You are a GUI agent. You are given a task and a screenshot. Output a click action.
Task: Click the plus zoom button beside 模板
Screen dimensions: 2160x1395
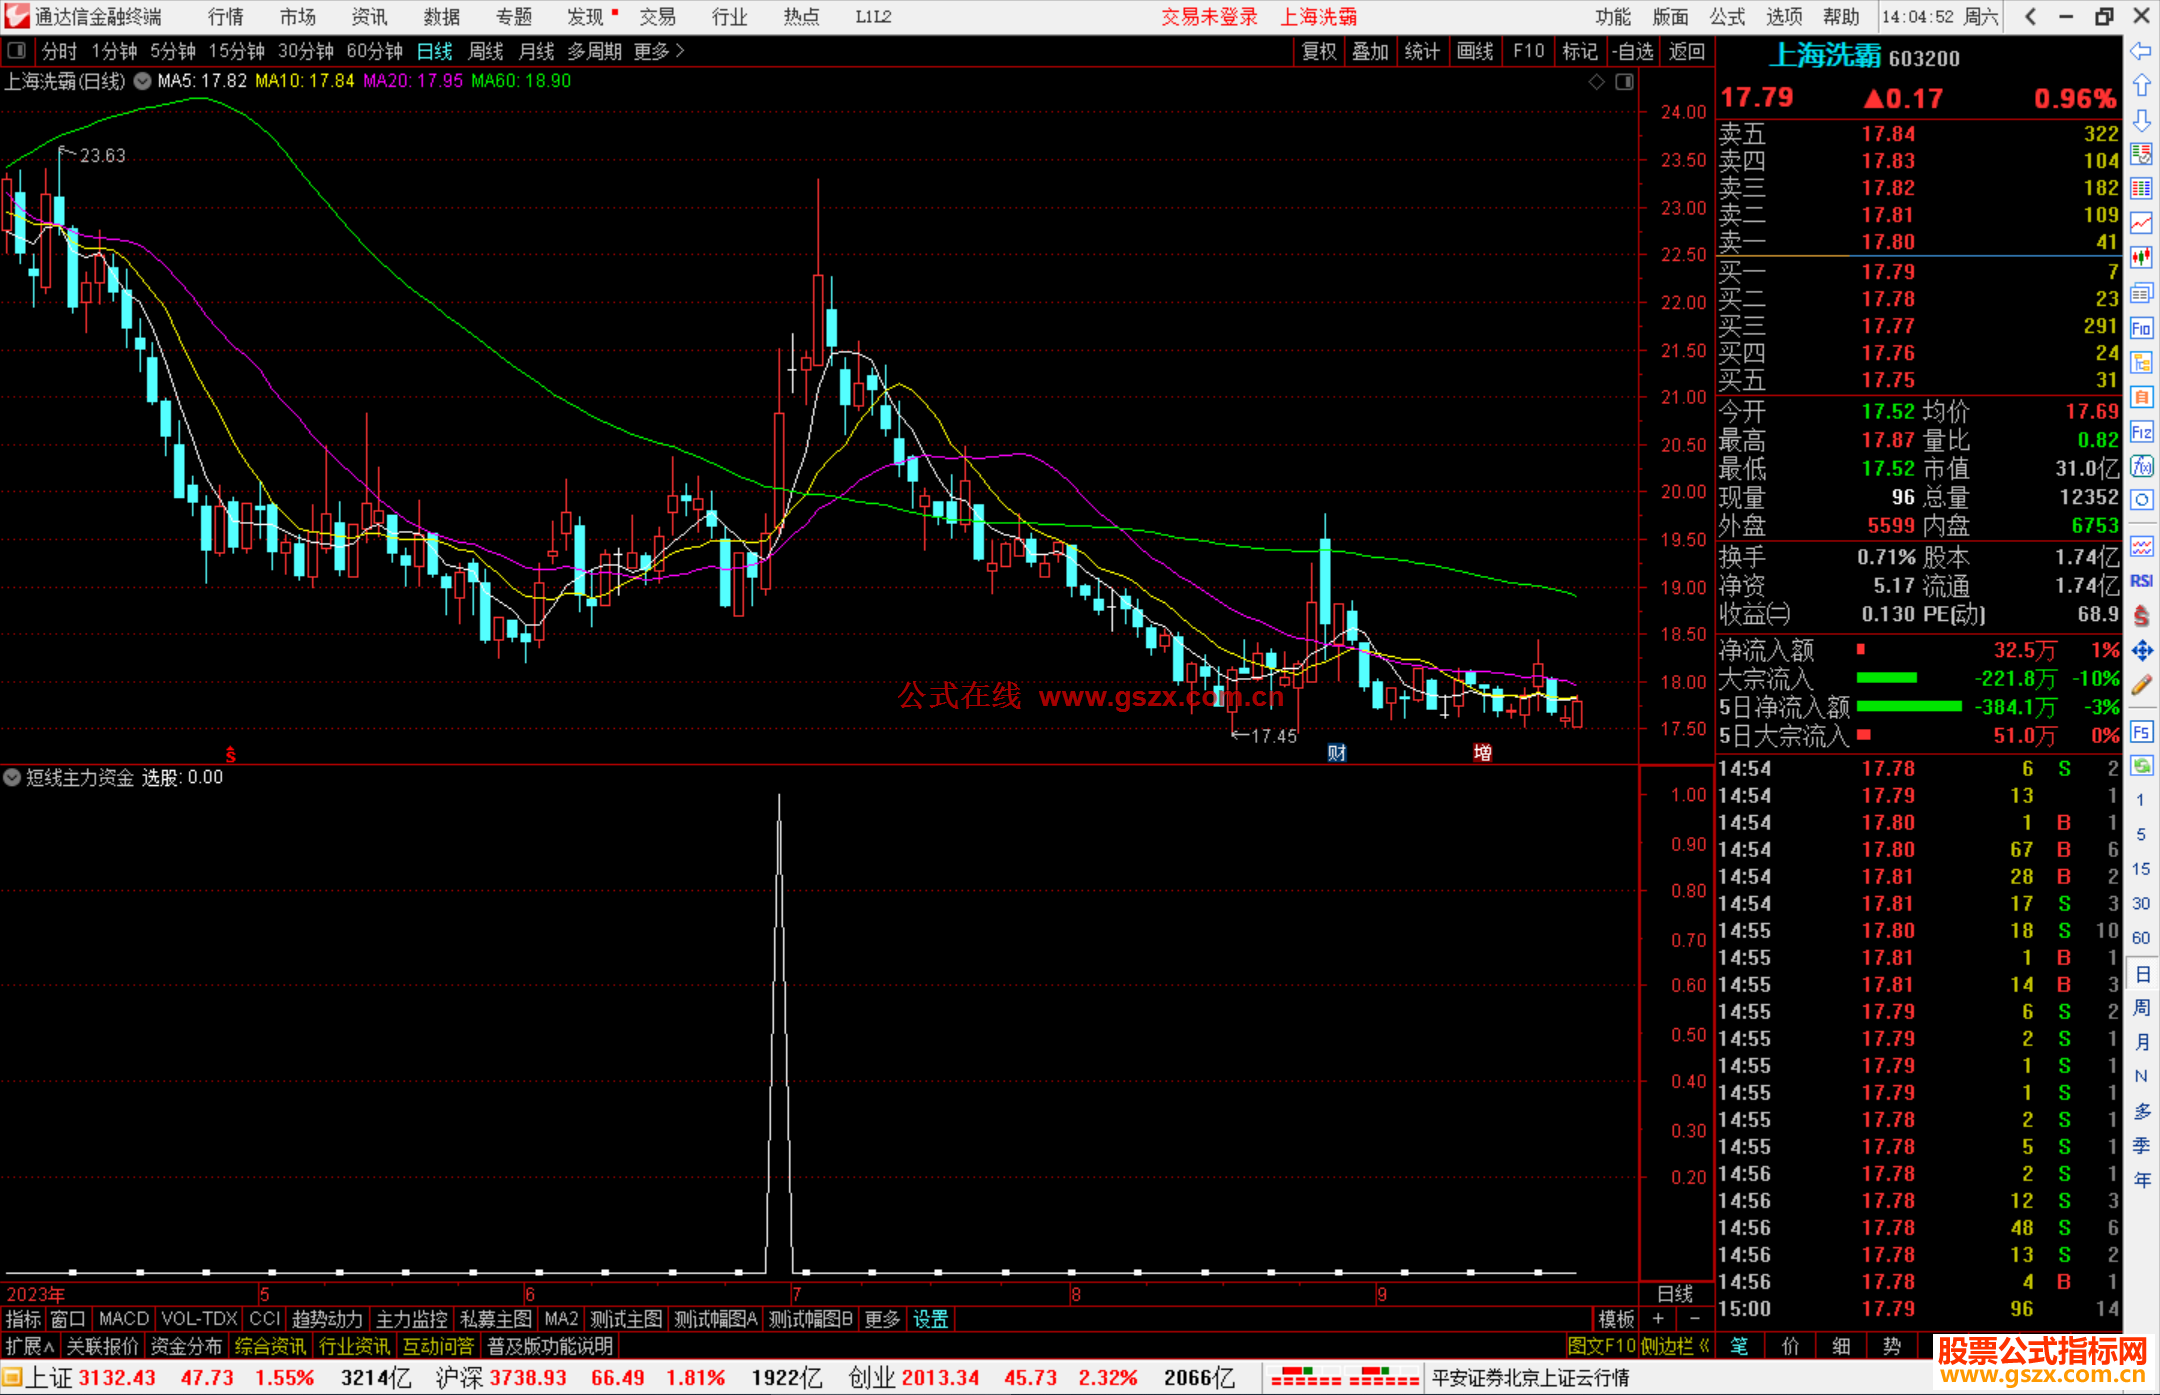[1658, 1319]
